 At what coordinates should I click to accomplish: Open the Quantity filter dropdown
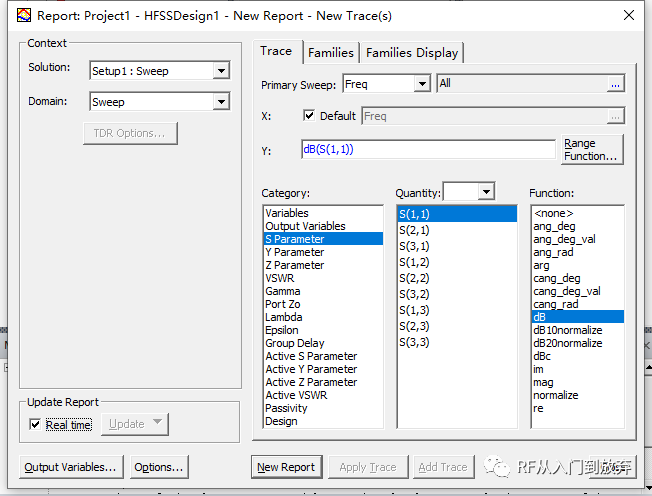point(486,192)
